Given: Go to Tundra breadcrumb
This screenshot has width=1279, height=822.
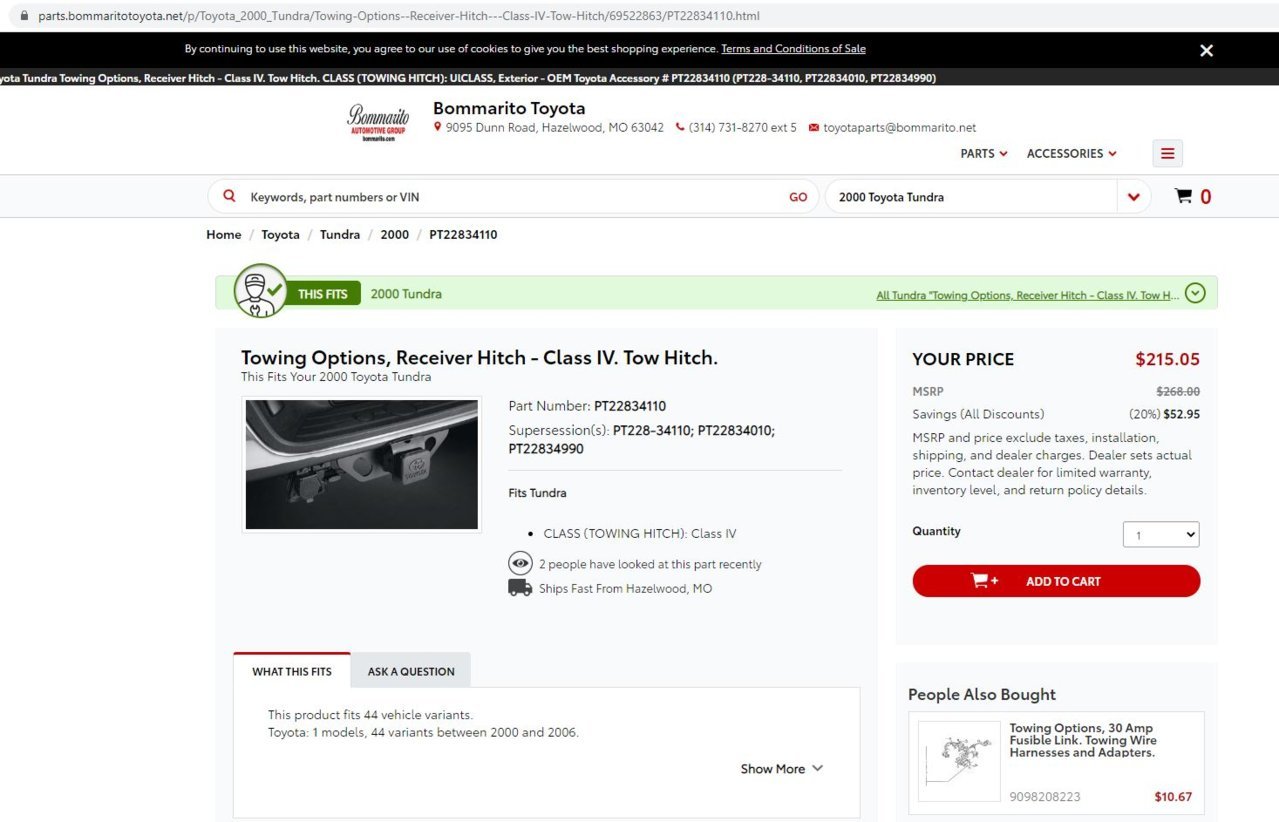Looking at the screenshot, I should 340,235.
